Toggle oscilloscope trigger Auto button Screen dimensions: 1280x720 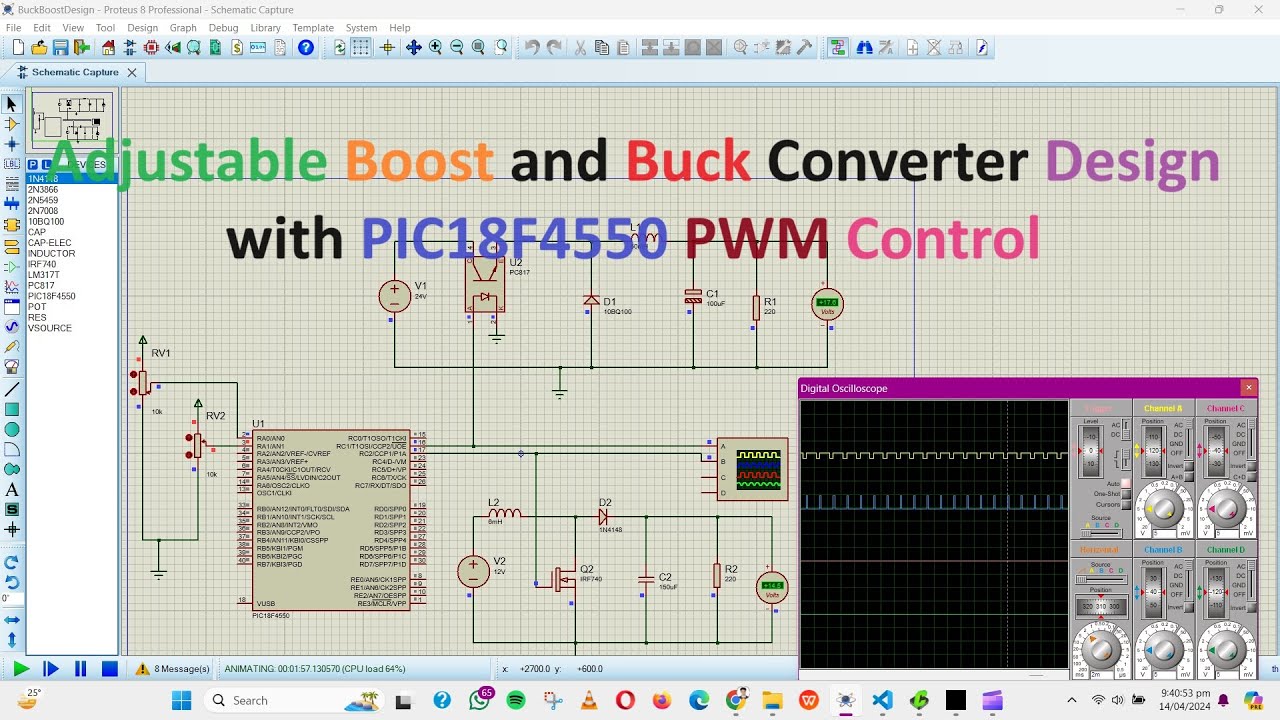(x=1126, y=482)
